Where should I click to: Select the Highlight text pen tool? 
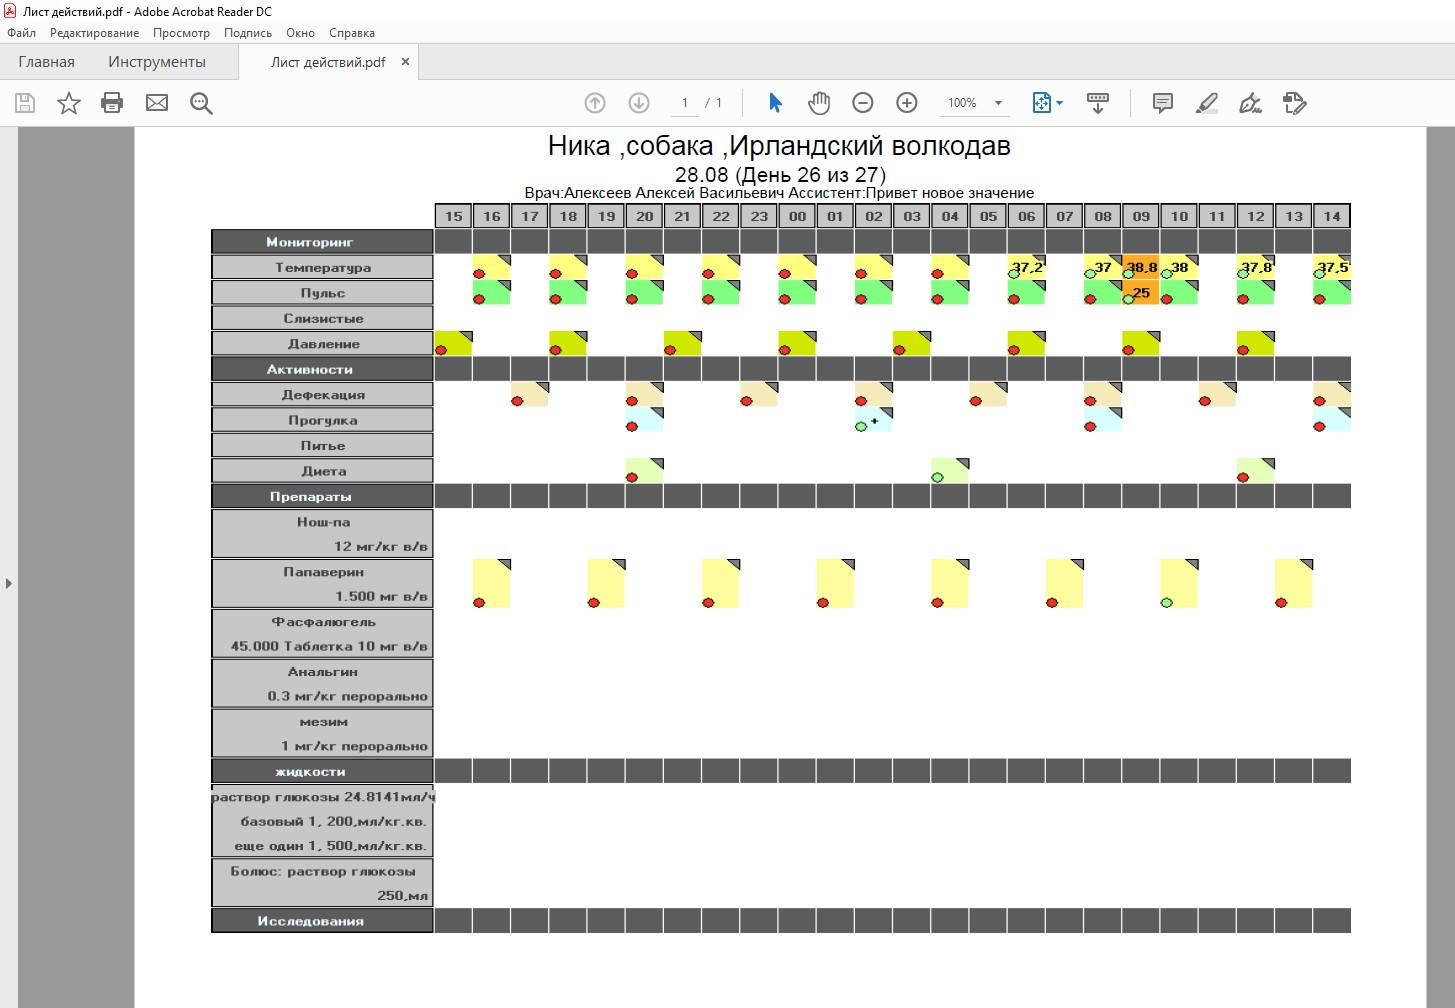1207,103
